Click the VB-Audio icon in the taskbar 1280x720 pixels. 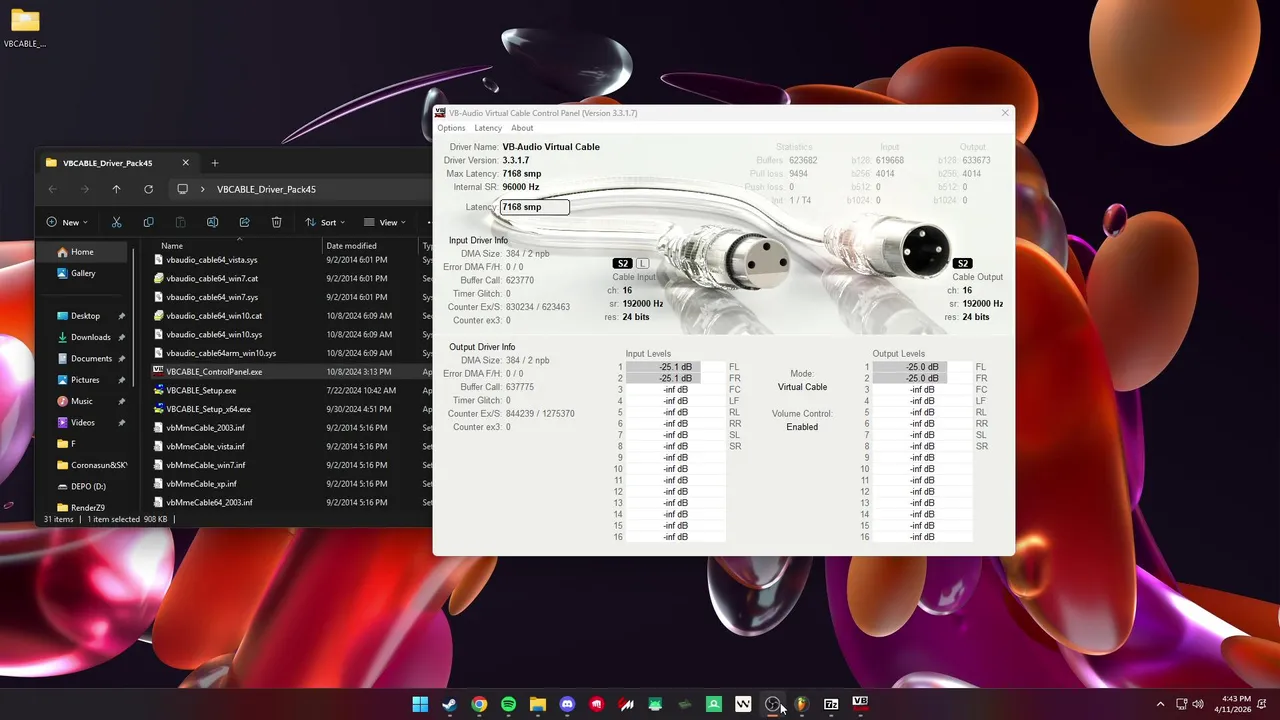[860, 702]
